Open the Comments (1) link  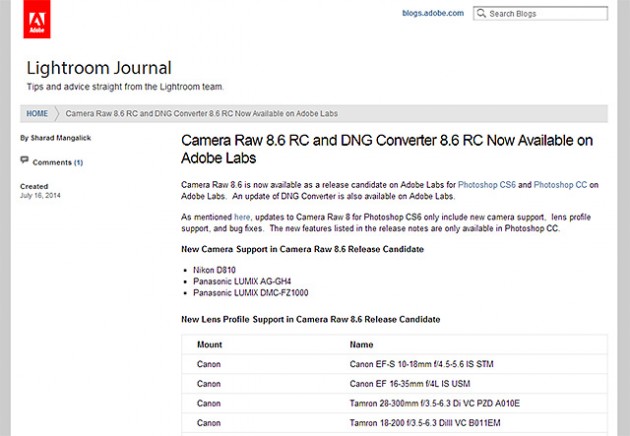click(58, 162)
